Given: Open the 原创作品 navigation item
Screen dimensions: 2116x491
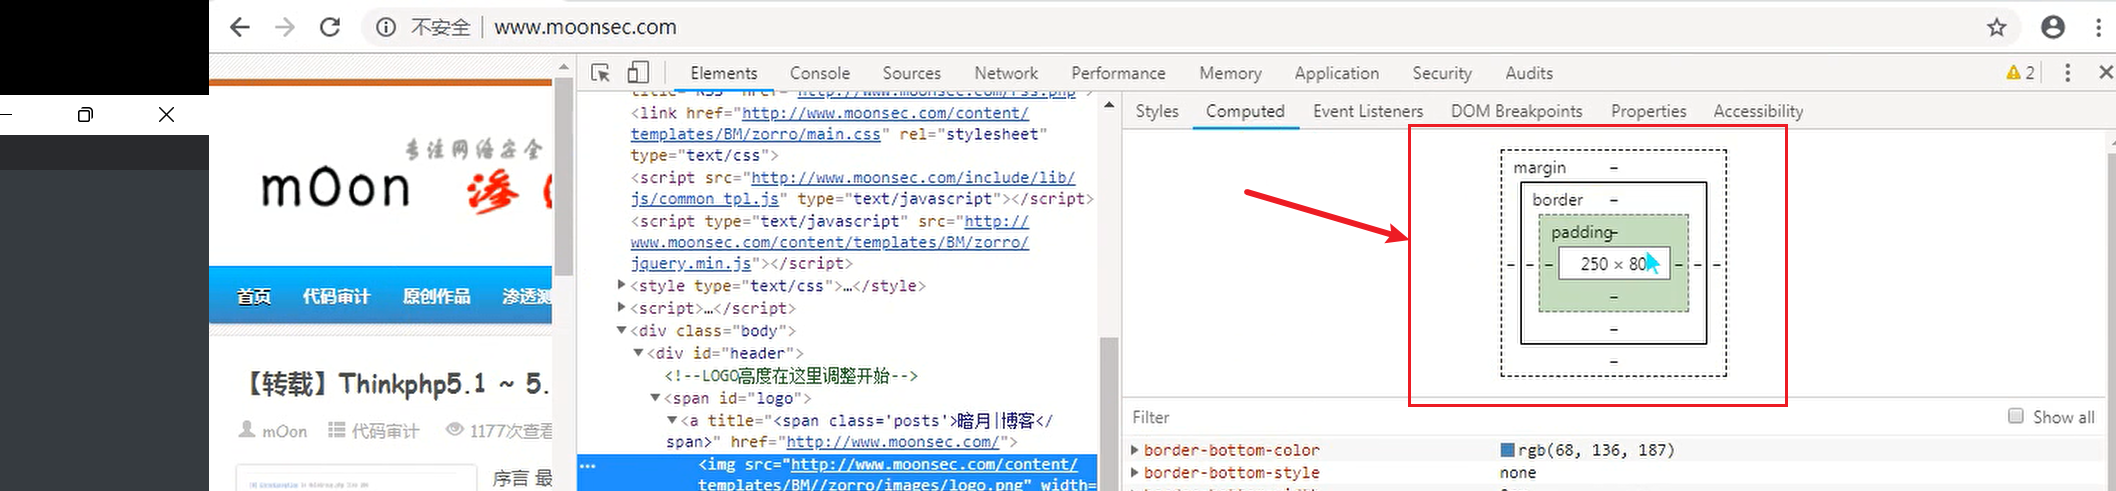Looking at the screenshot, I should (436, 296).
